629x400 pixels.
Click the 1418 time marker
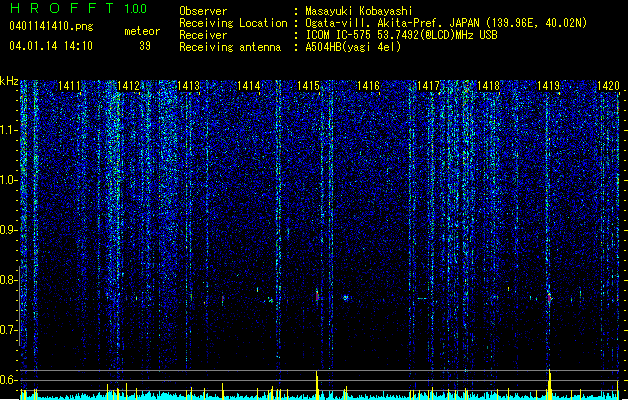point(488,85)
